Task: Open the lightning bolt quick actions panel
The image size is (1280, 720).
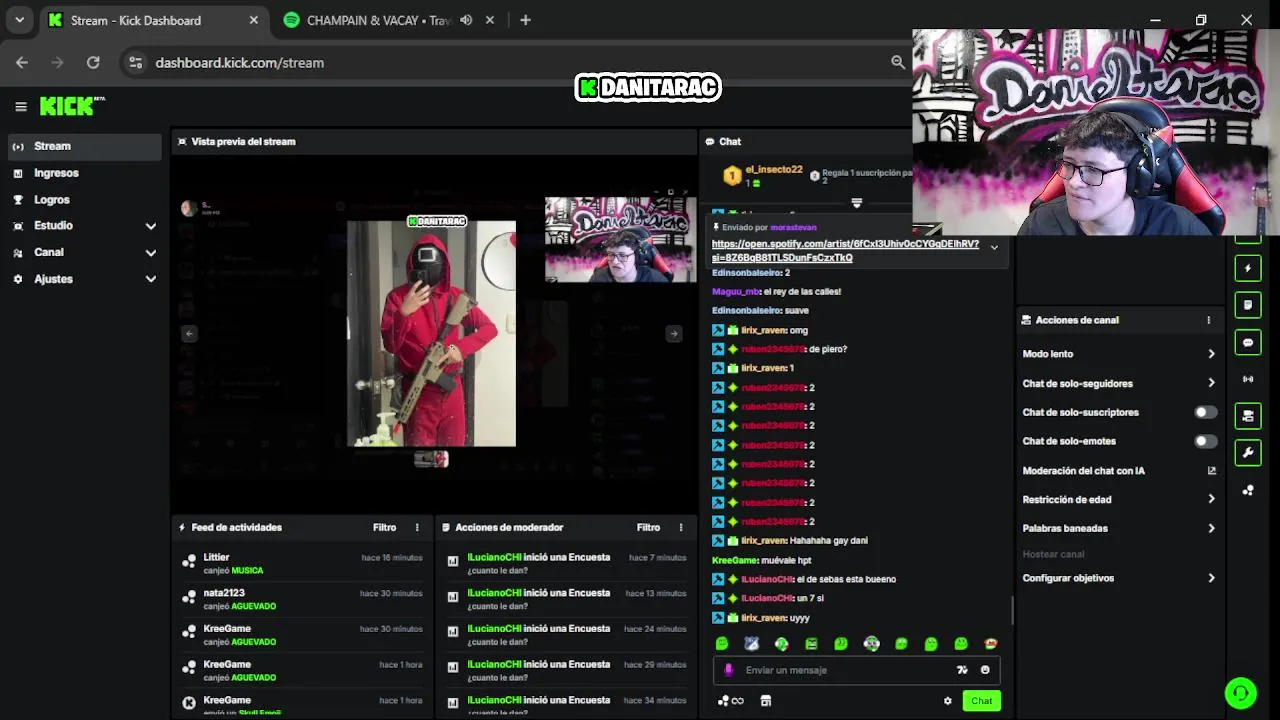Action: 1247,268
